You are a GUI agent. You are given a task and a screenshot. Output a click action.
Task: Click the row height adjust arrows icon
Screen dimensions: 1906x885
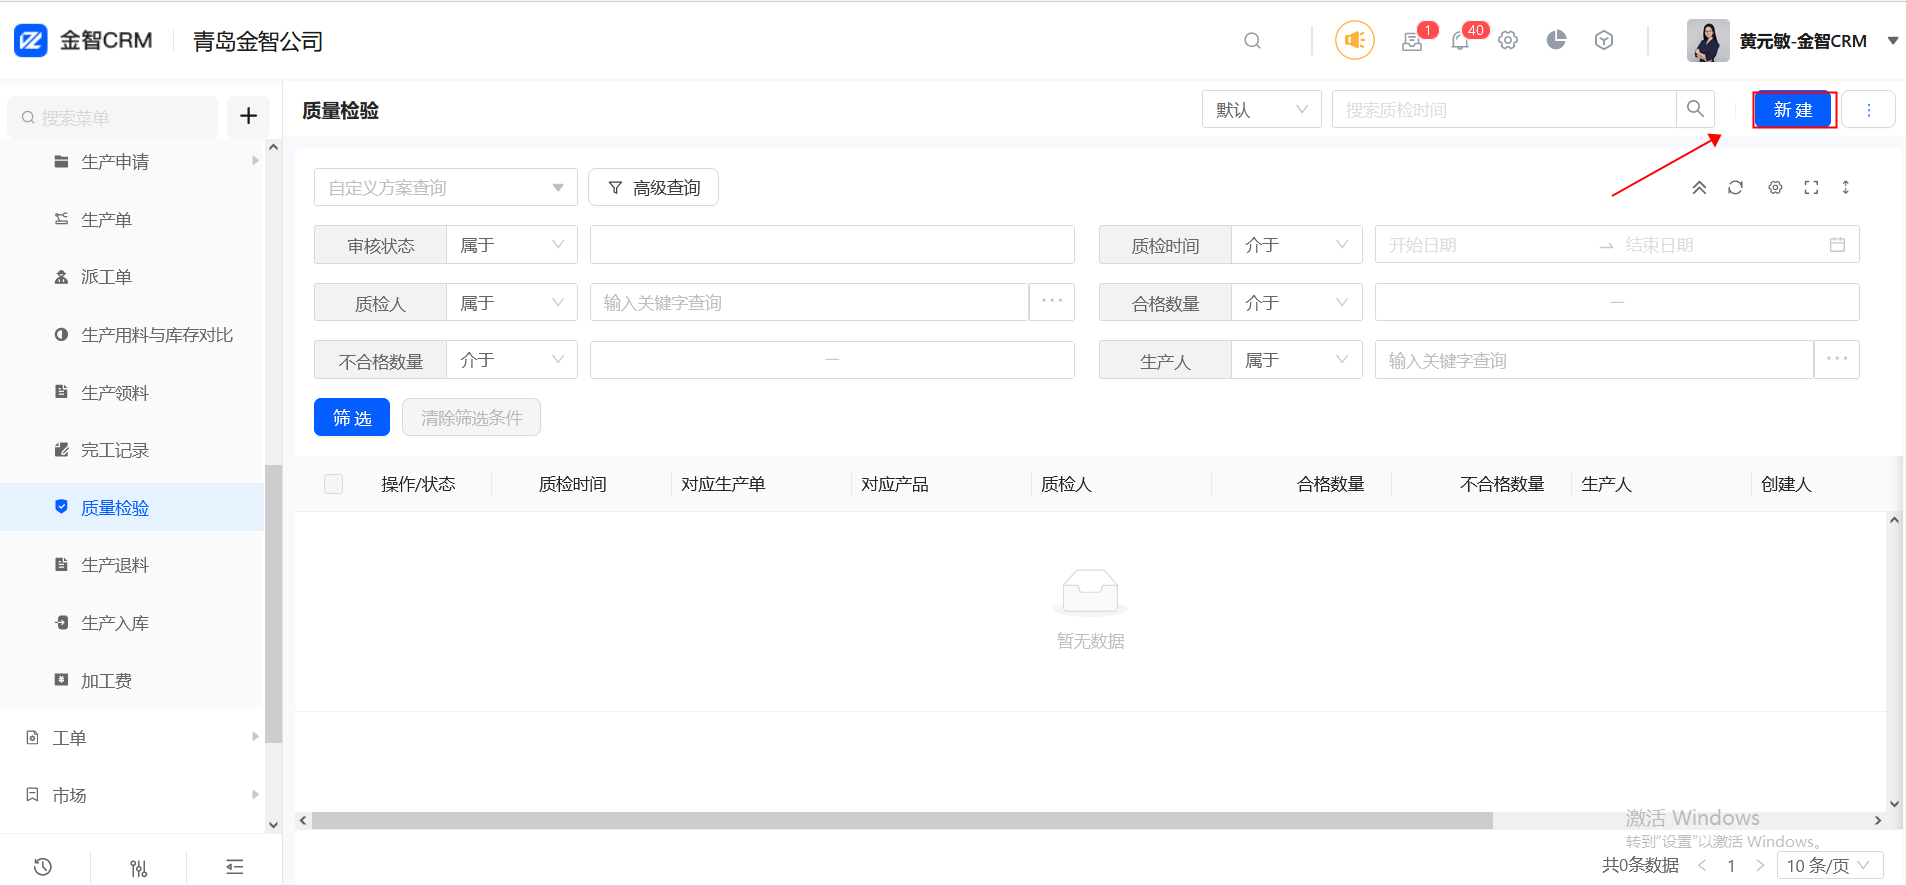click(x=1846, y=188)
